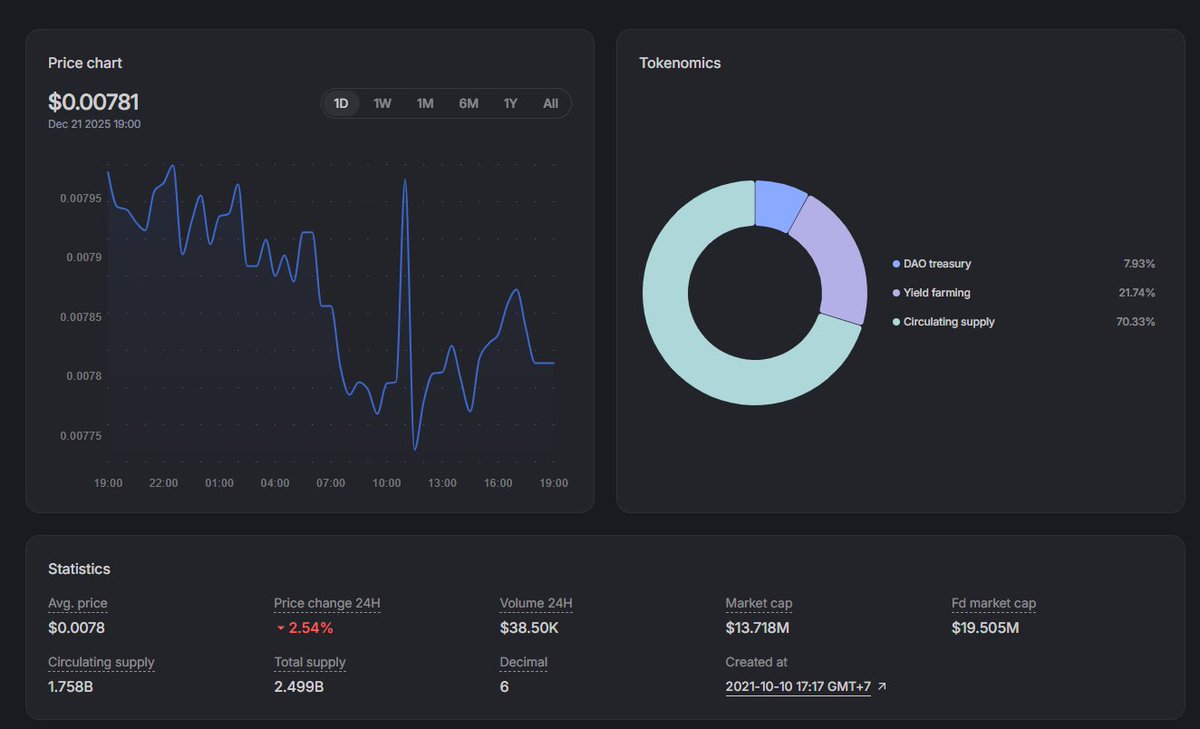This screenshot has width=1200, height=729.
Task: Click the 0.00775 y-axis label
Action: coord(81,436)
